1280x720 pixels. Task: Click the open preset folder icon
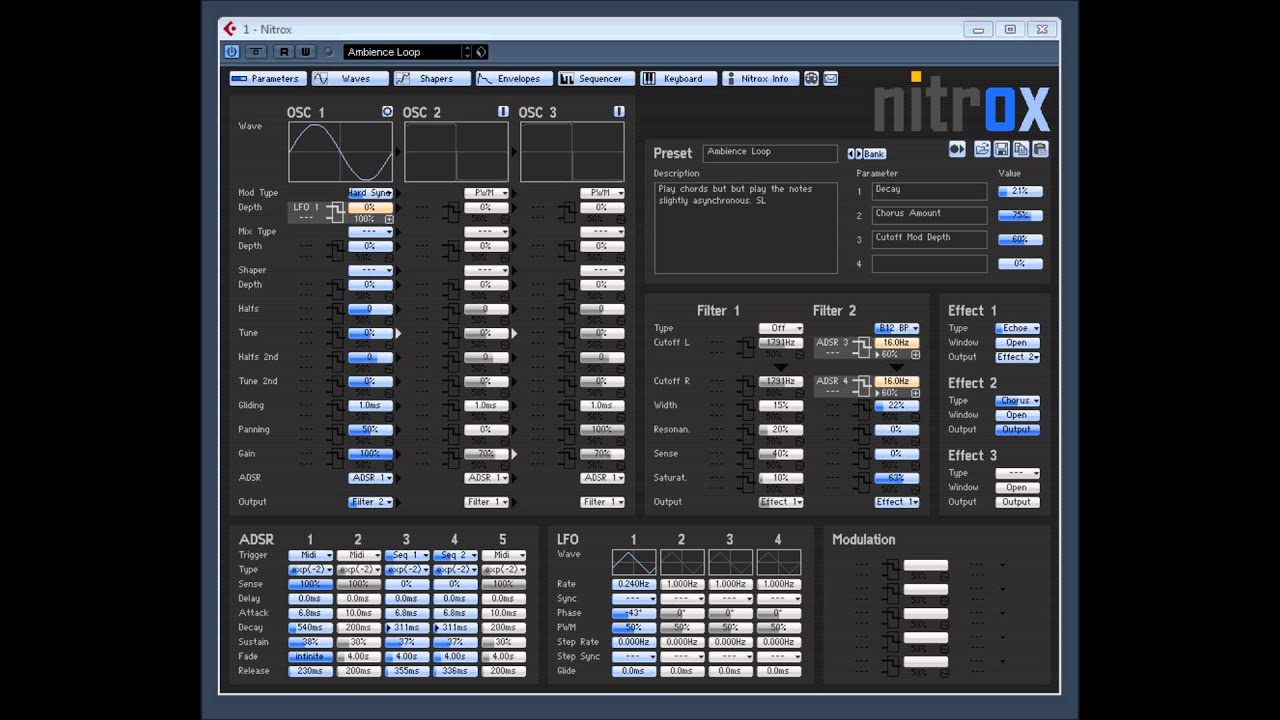point(982,149)
